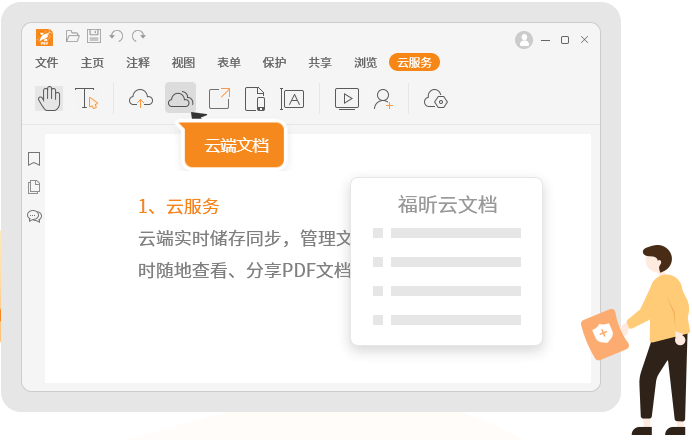Switch to the 主页 tab
This screenshot has height=440, width=692.
point(92,63)
